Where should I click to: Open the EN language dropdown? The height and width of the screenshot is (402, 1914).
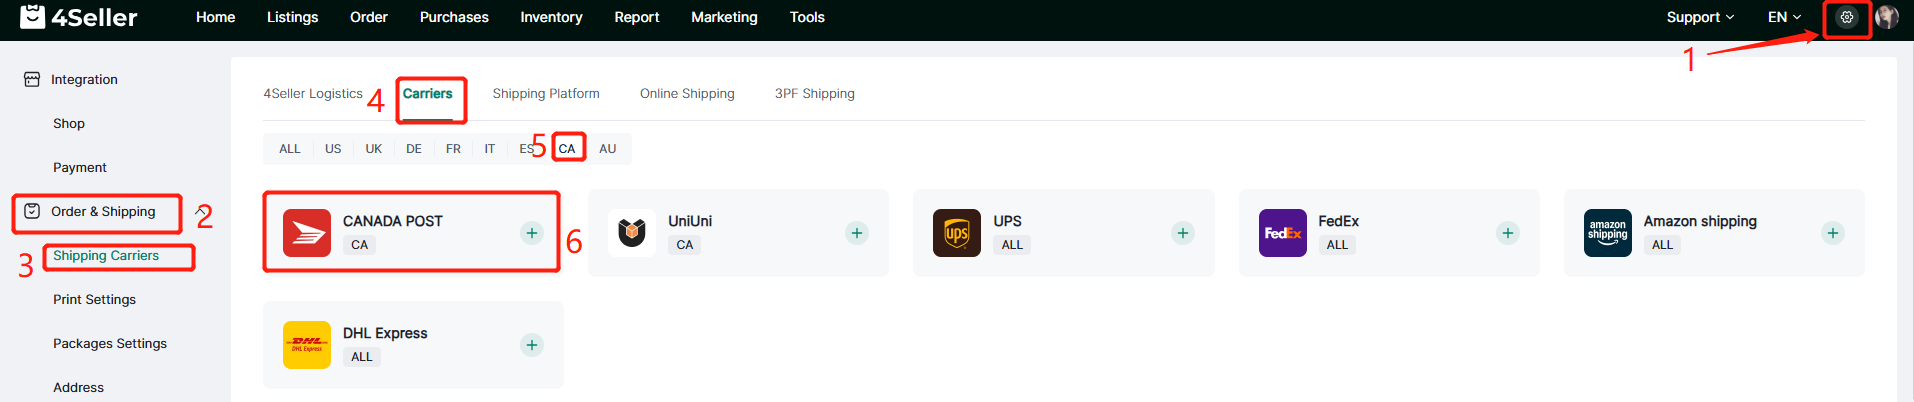1784,17
